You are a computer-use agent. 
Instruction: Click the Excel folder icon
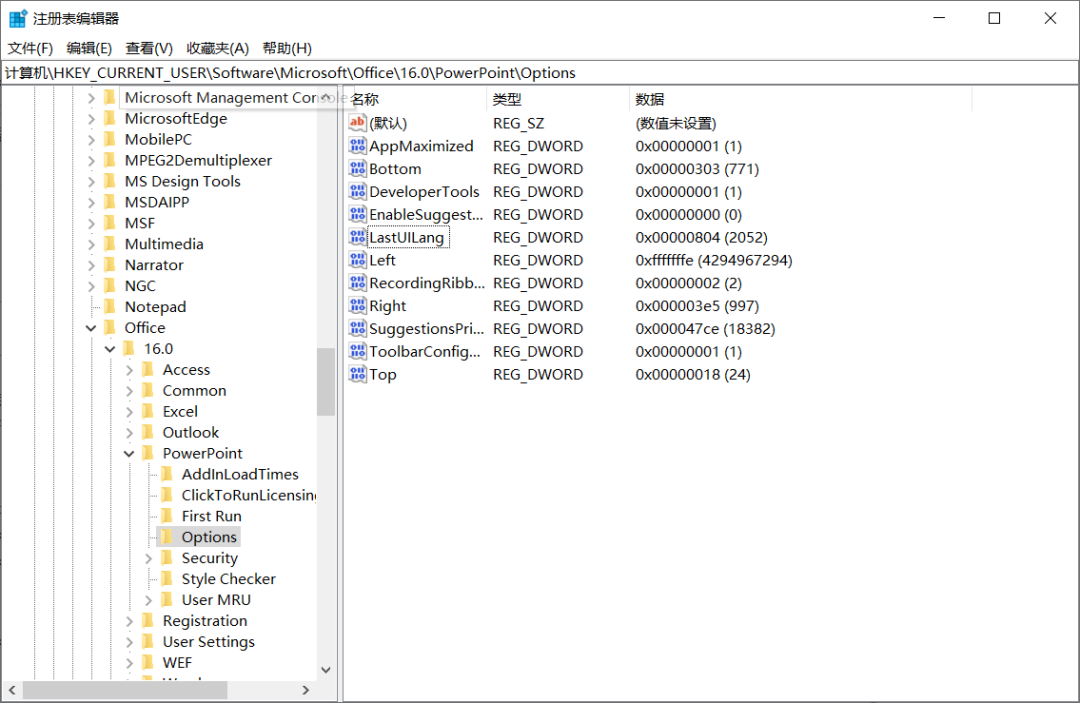tap(147, 411)
